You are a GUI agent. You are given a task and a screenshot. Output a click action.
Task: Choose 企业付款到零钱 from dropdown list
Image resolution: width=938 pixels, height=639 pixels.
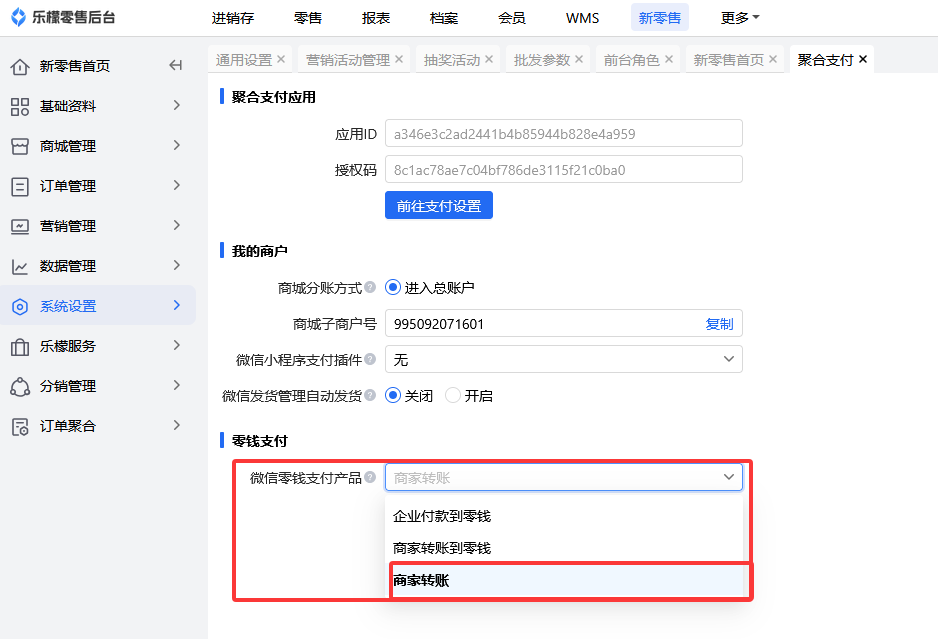click(564, 516)
